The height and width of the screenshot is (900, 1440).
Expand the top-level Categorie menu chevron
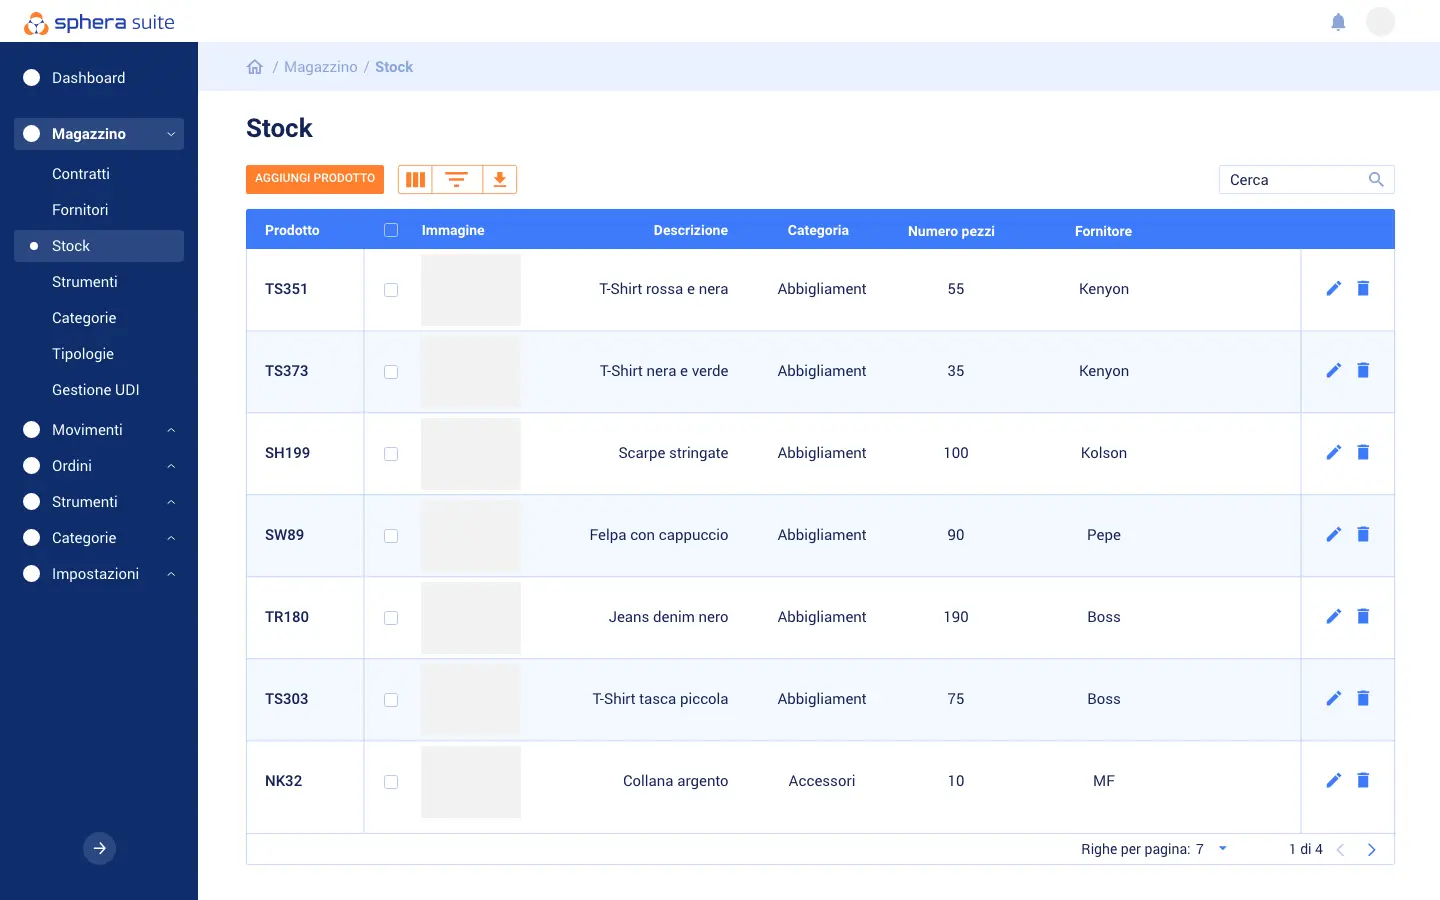[171, 538]
